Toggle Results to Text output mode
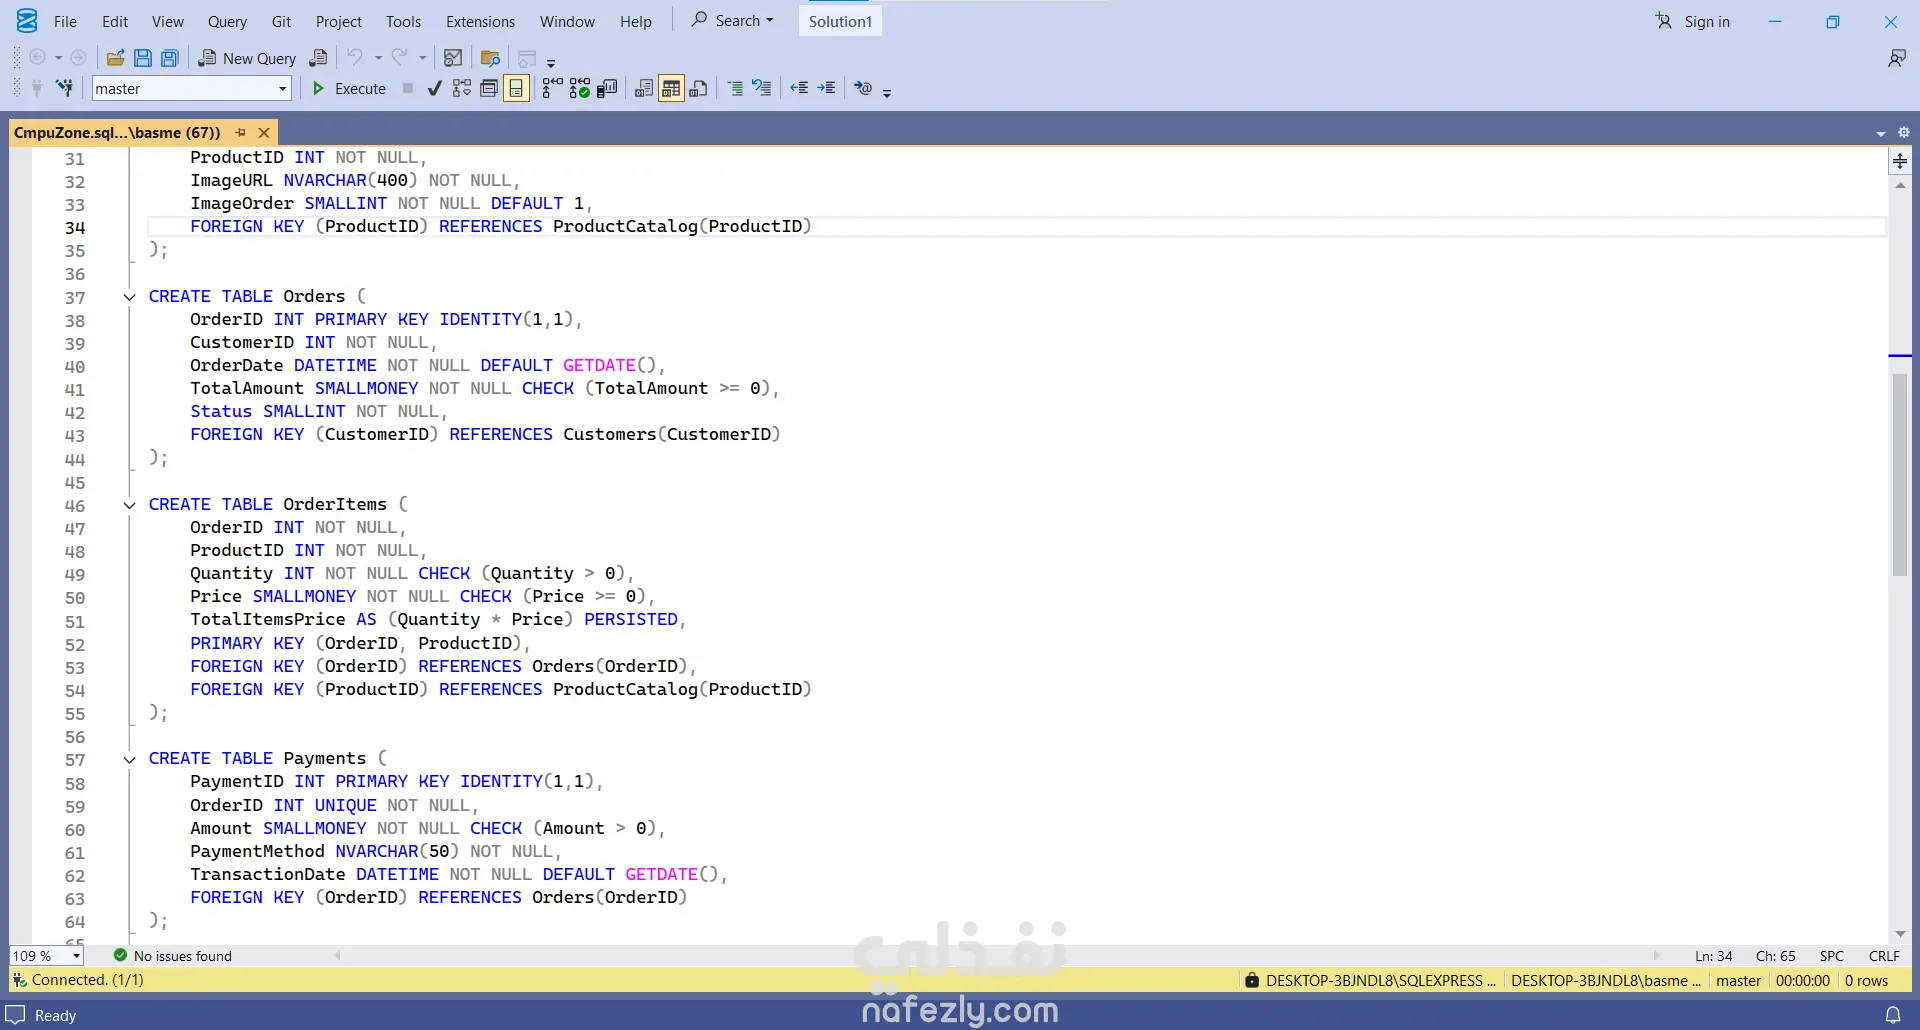 [x=644, y=89]
